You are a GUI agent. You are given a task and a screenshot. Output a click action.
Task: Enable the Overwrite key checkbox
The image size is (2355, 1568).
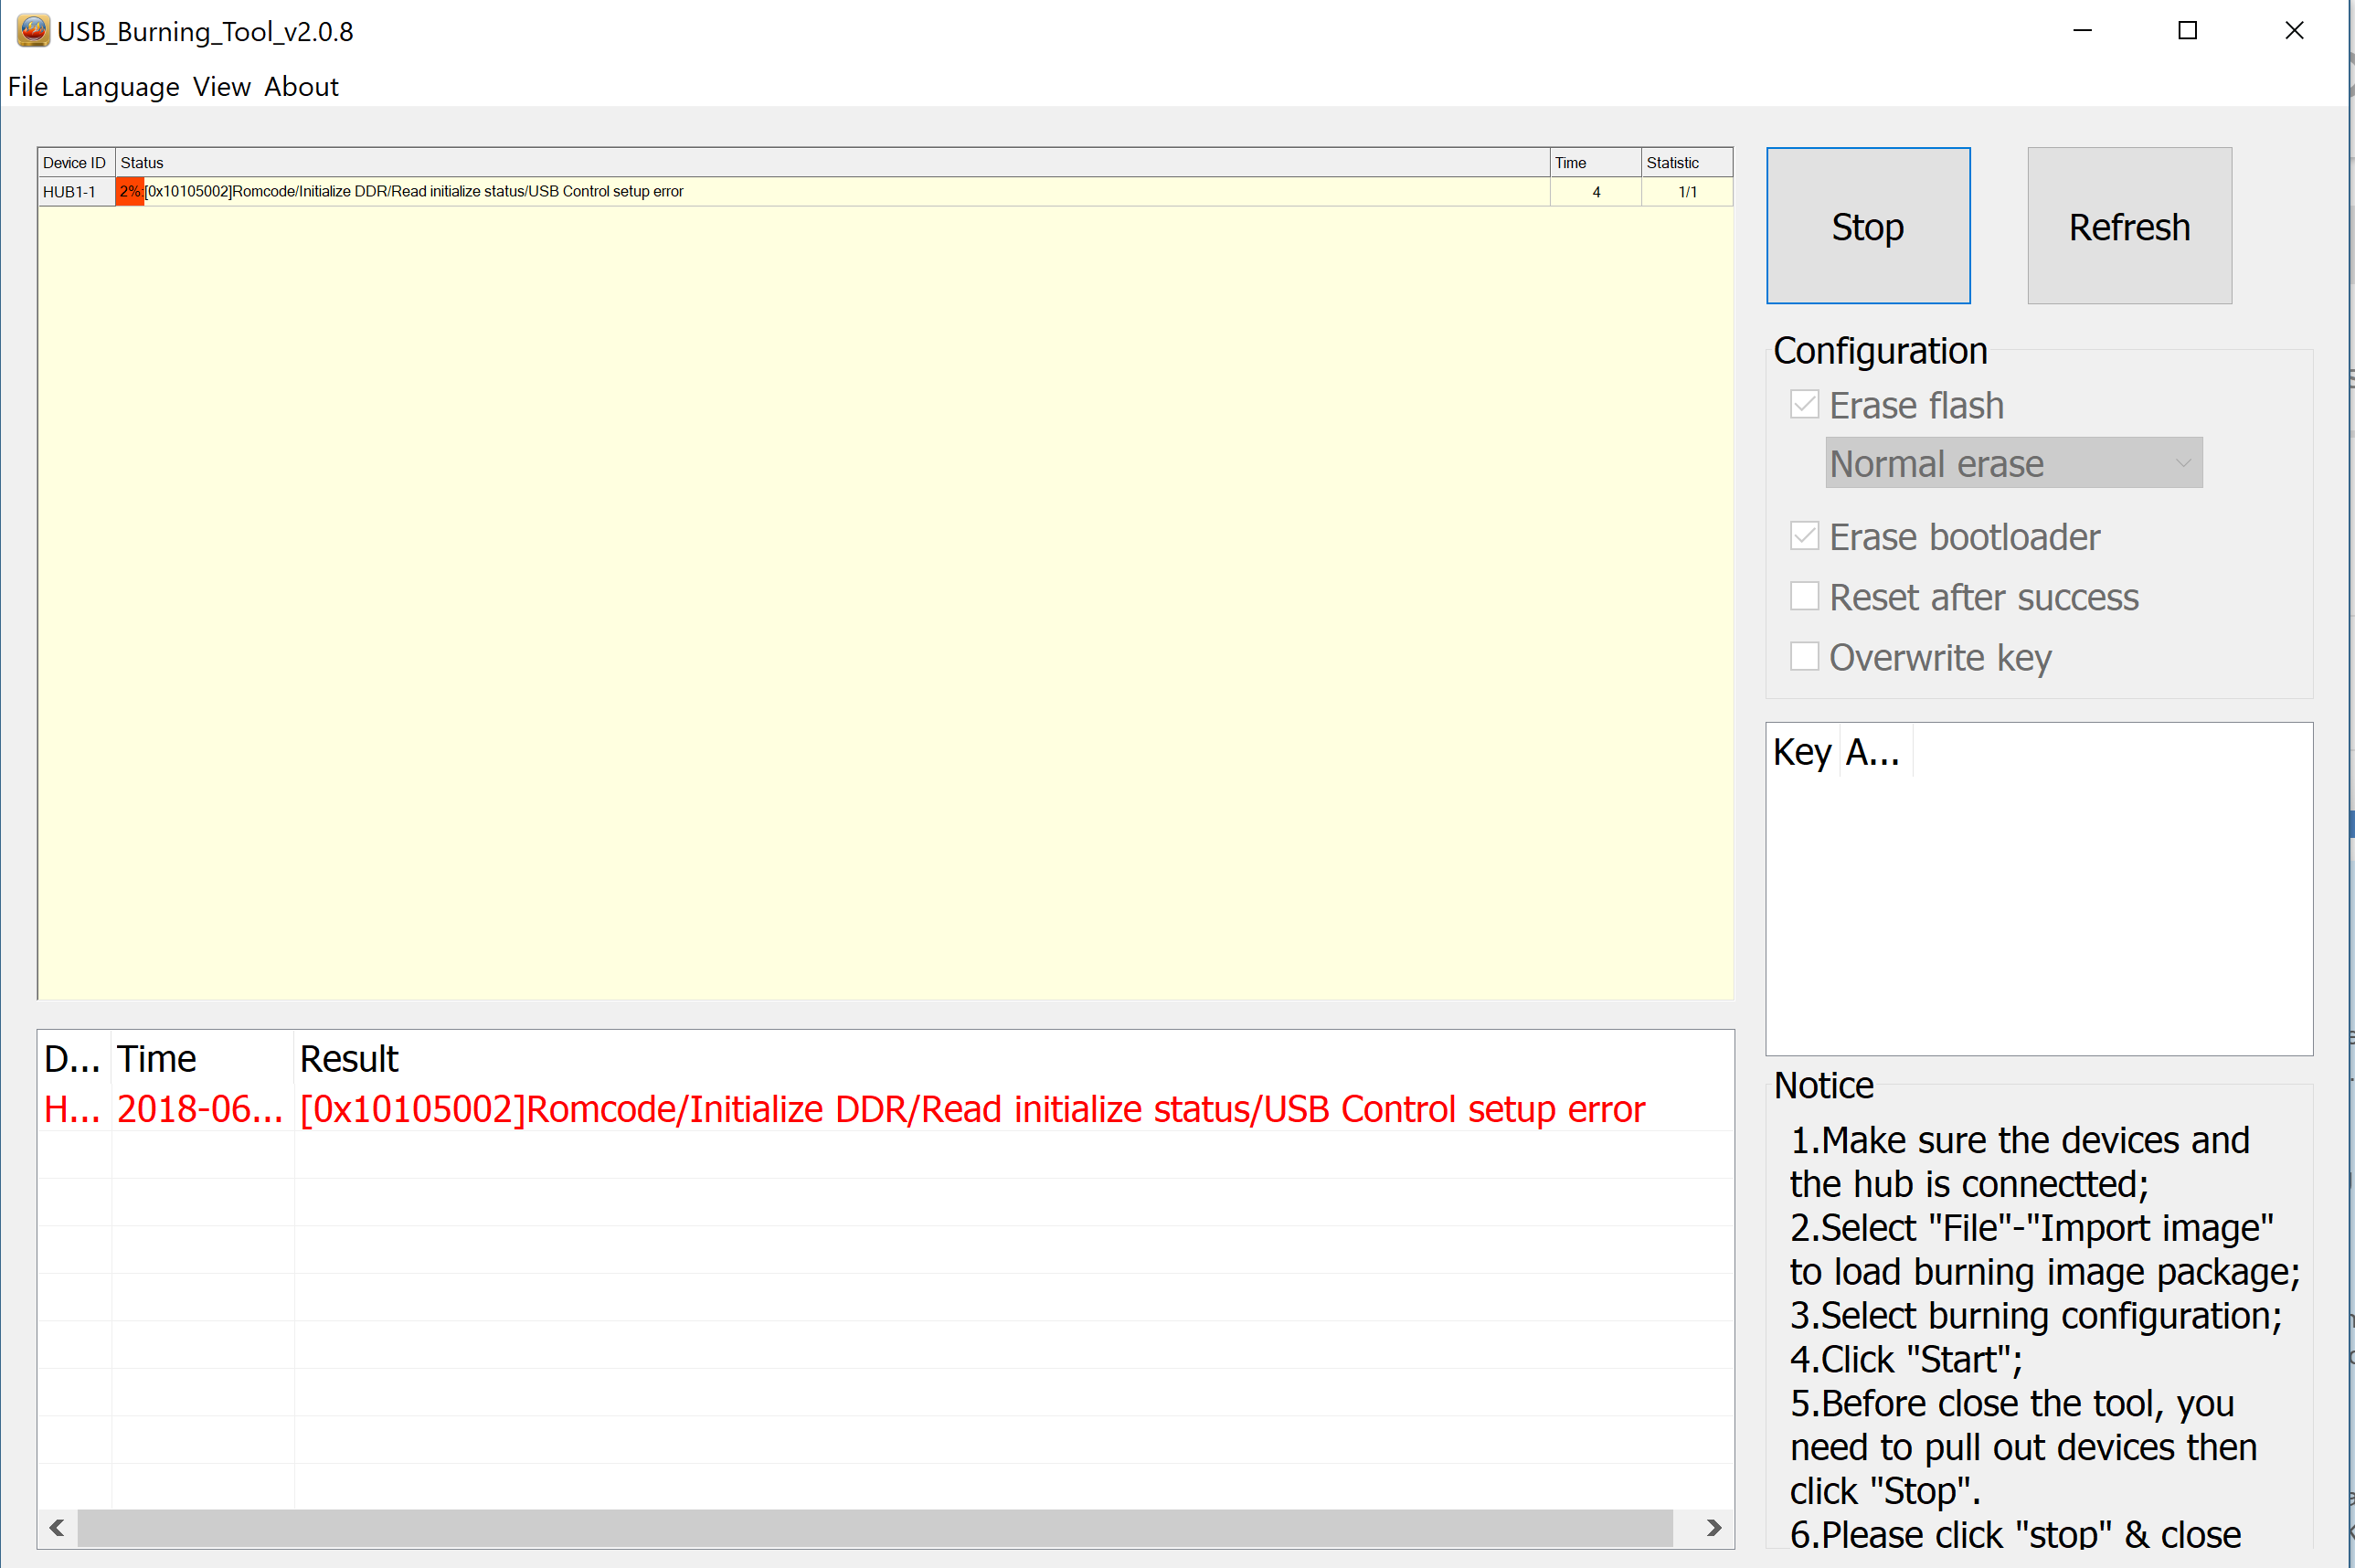pyautogui.click(x=1808, y=656)
